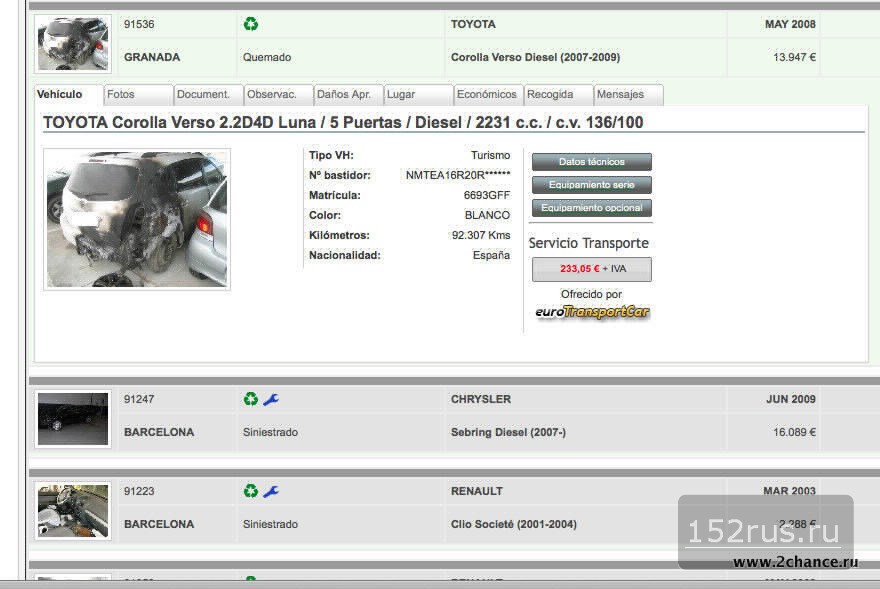880x589 pixels.
Task: Click Corolla Verso Diesel (2007-2009)
Action: point(535,57)
